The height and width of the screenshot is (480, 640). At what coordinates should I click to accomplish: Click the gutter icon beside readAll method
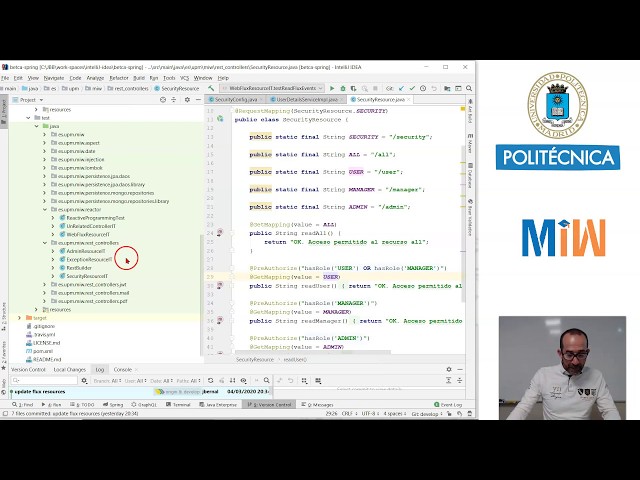coord(220,233)
